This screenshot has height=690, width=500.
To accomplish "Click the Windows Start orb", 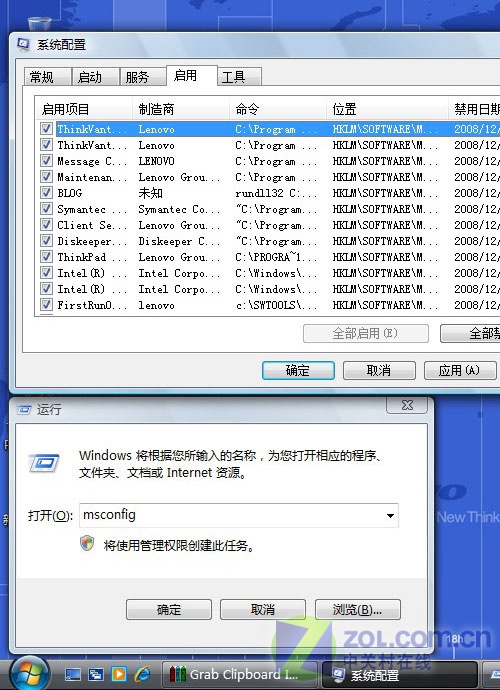I will (x=29, y=673).
